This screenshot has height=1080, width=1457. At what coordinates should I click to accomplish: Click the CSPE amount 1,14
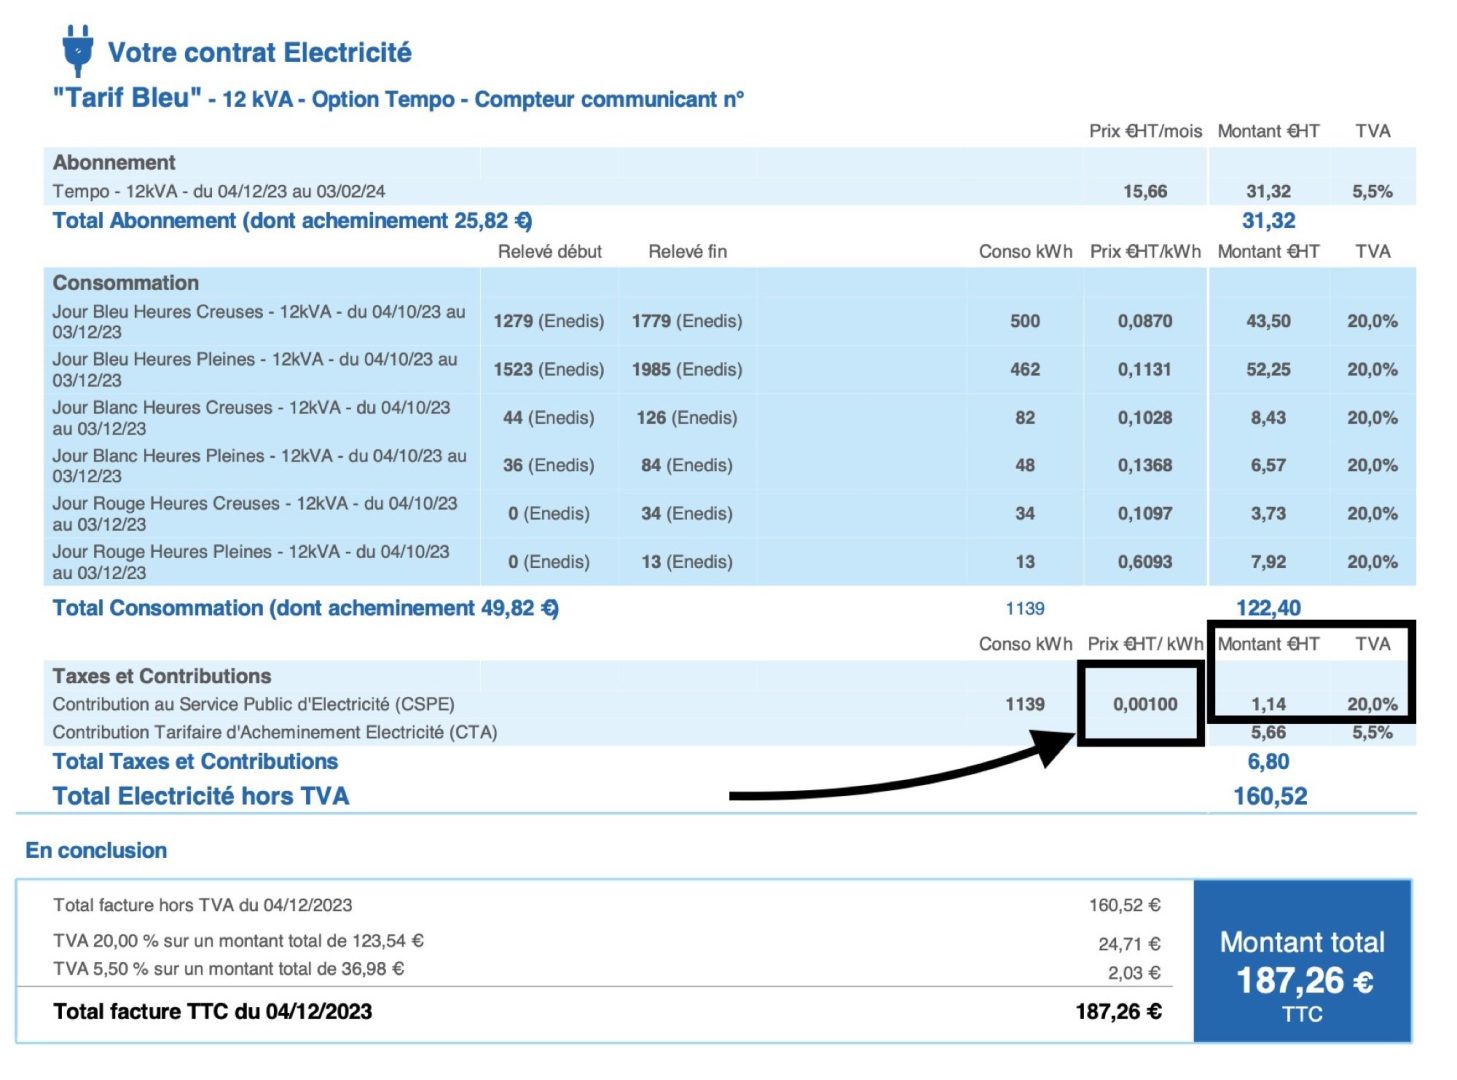click(x=1268, y=704)
